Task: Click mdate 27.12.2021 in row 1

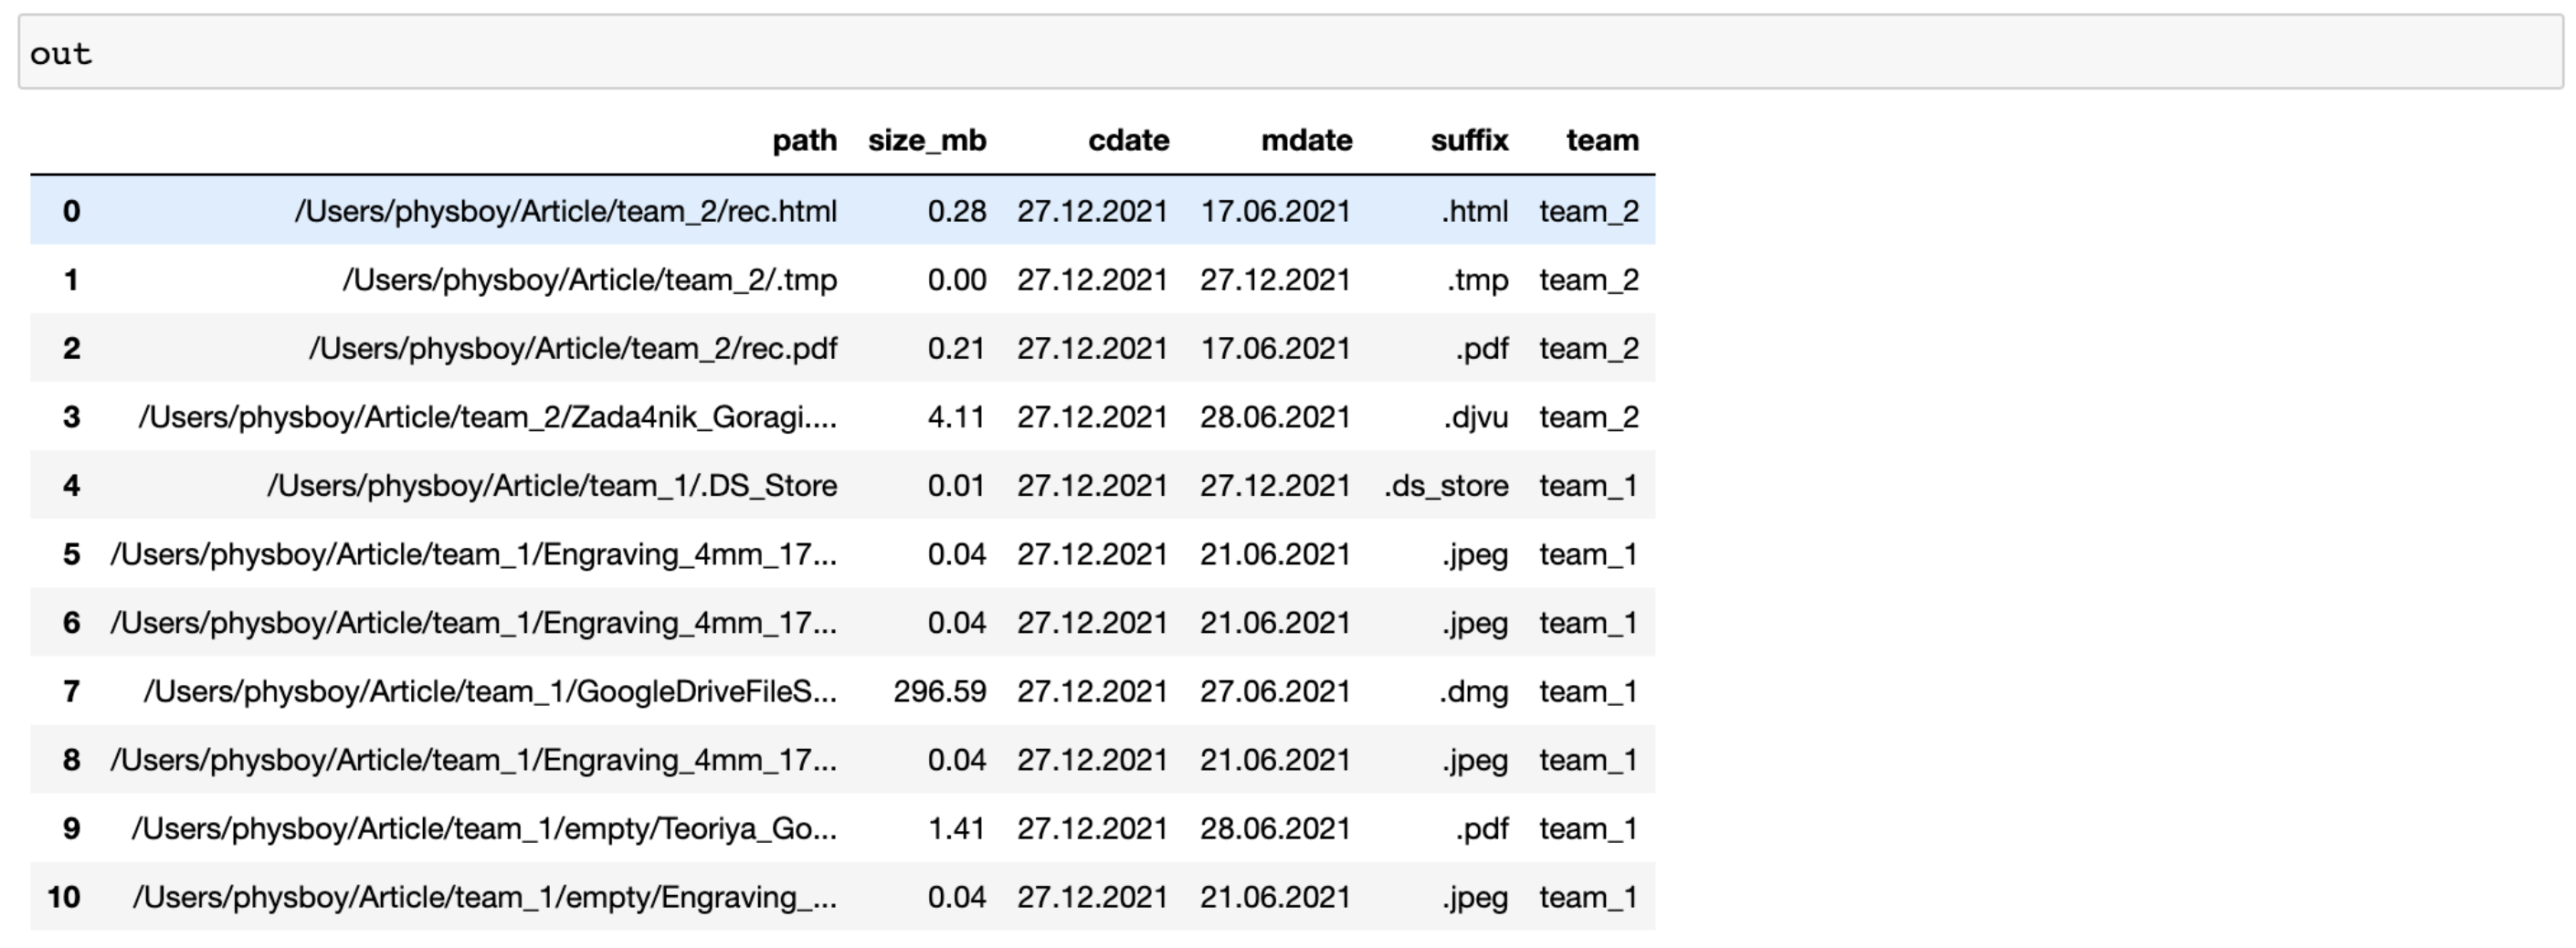Action: (1275, 280)
